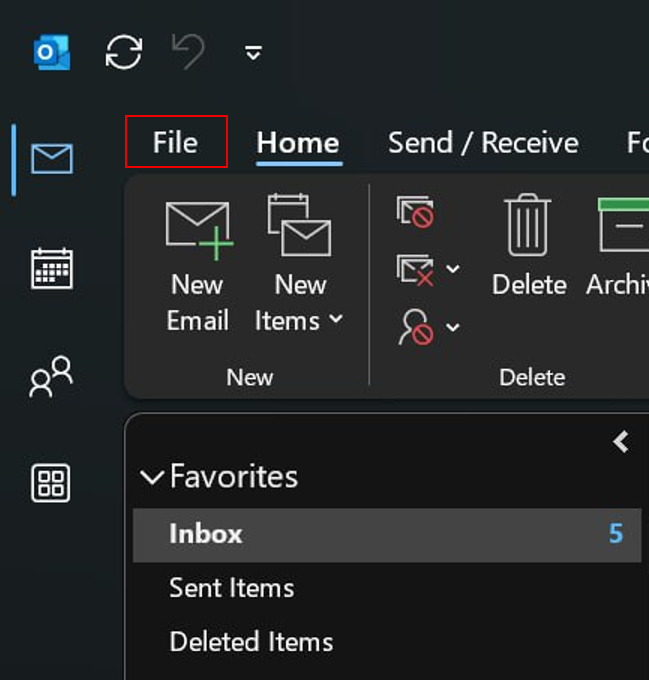
Task: Click the Delete trash can button
Action: point(529,245)
